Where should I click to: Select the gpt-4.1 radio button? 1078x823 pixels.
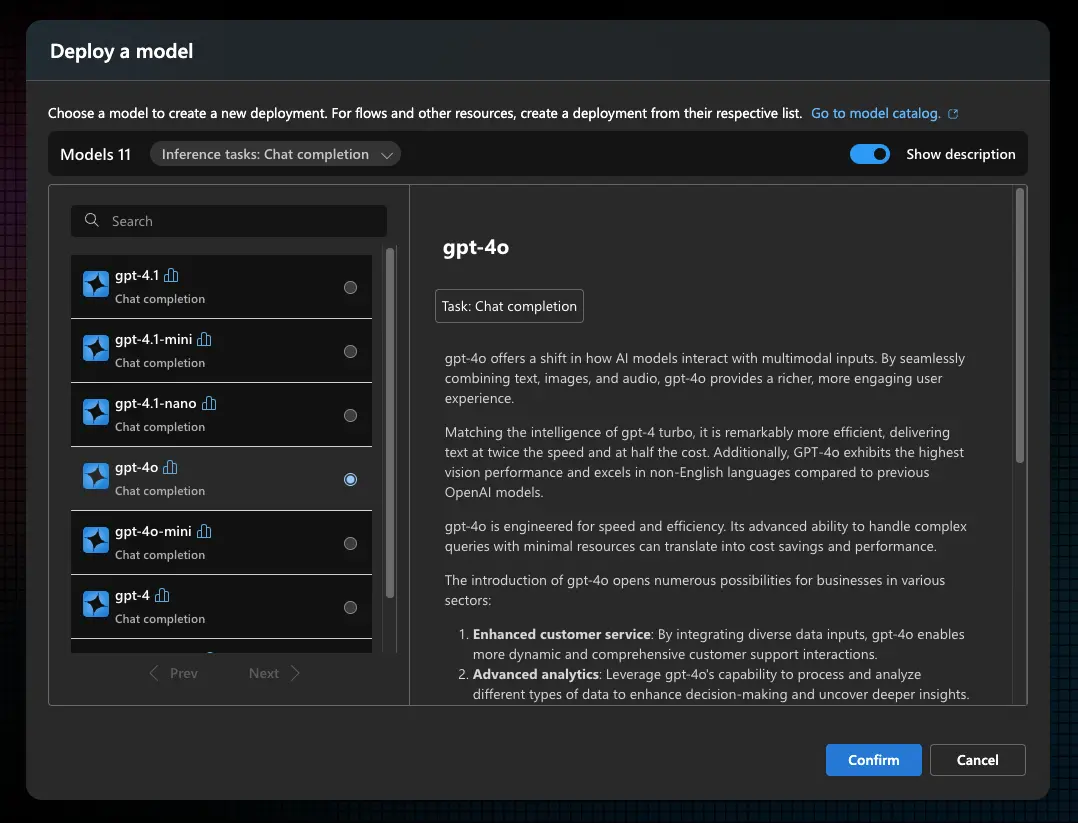pyautogui.click(x=350, y=287)
